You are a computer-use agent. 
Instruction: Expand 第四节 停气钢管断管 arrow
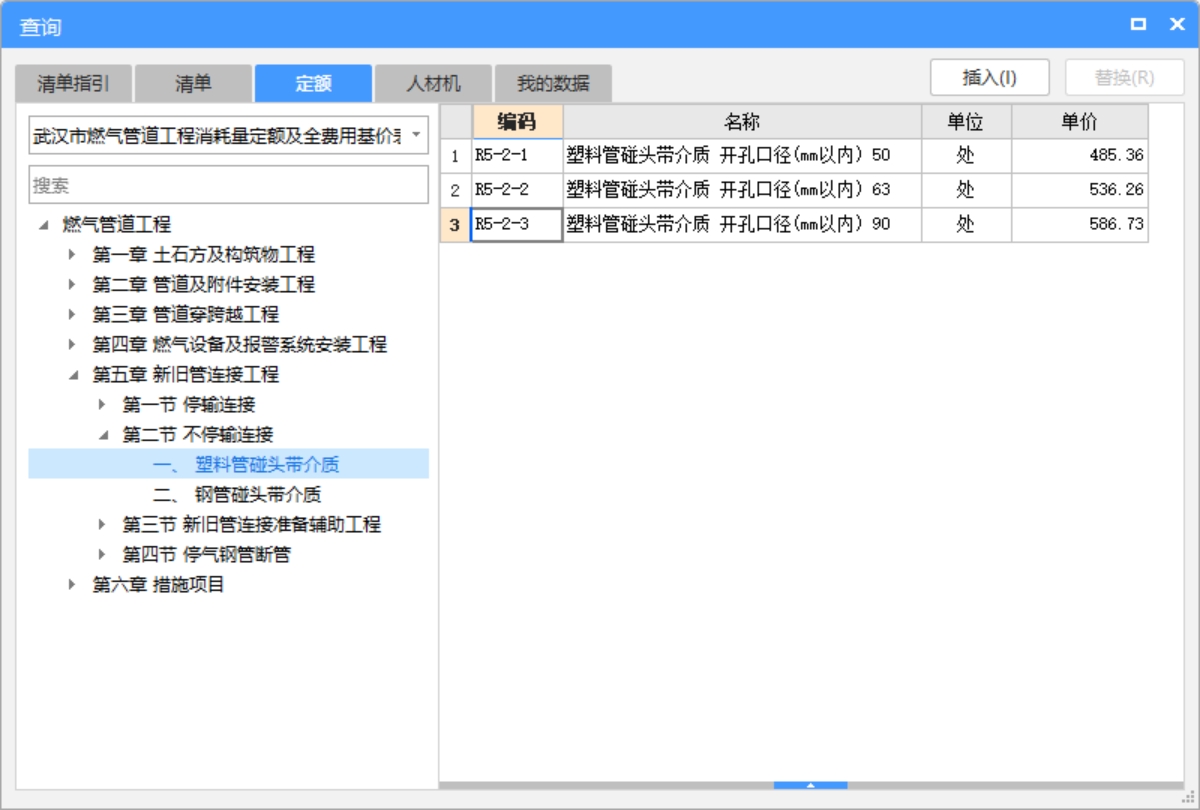(102, 555)
